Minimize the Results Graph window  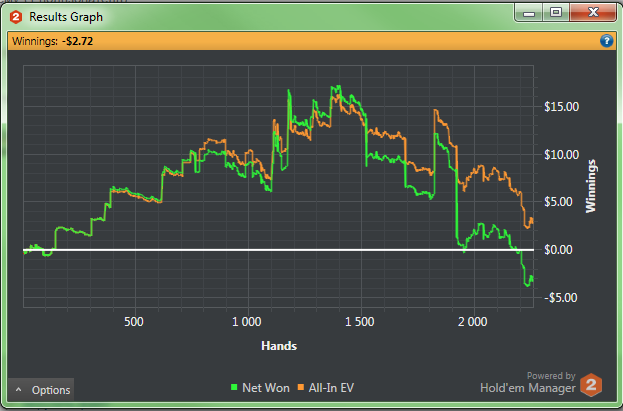(x=529, y=13)
